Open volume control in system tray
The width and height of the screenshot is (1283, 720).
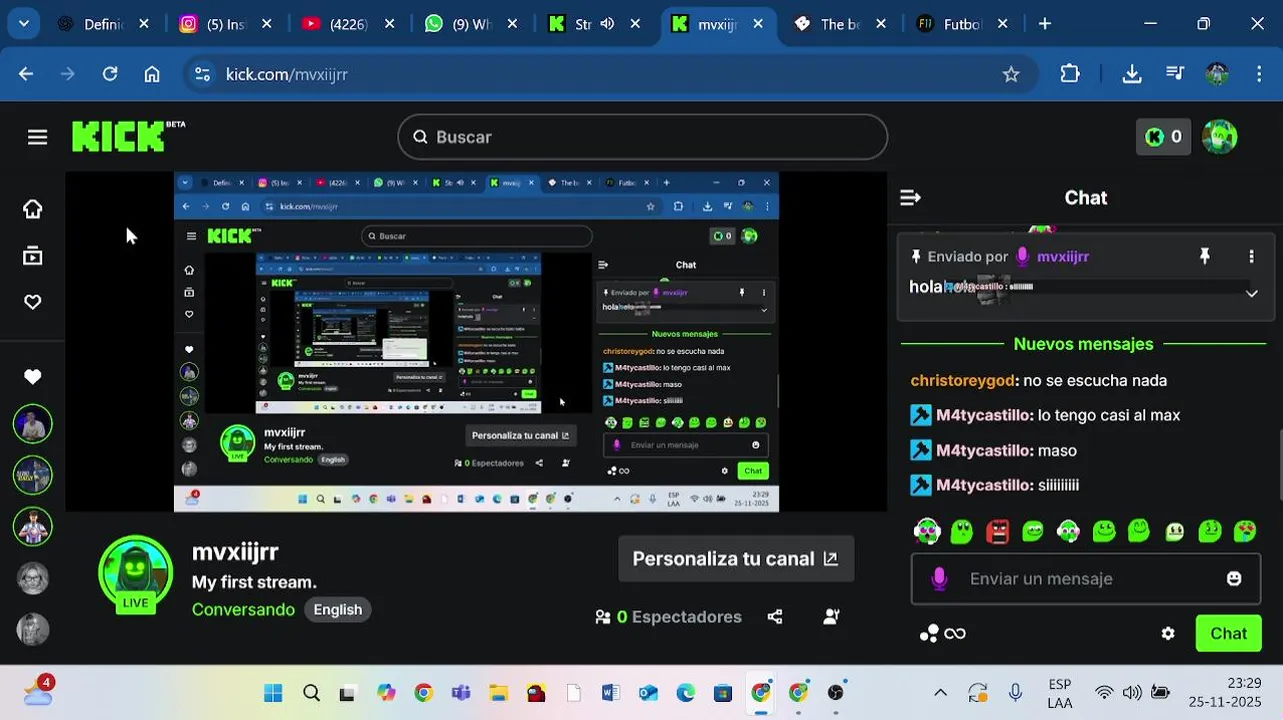pos(1132,693)
